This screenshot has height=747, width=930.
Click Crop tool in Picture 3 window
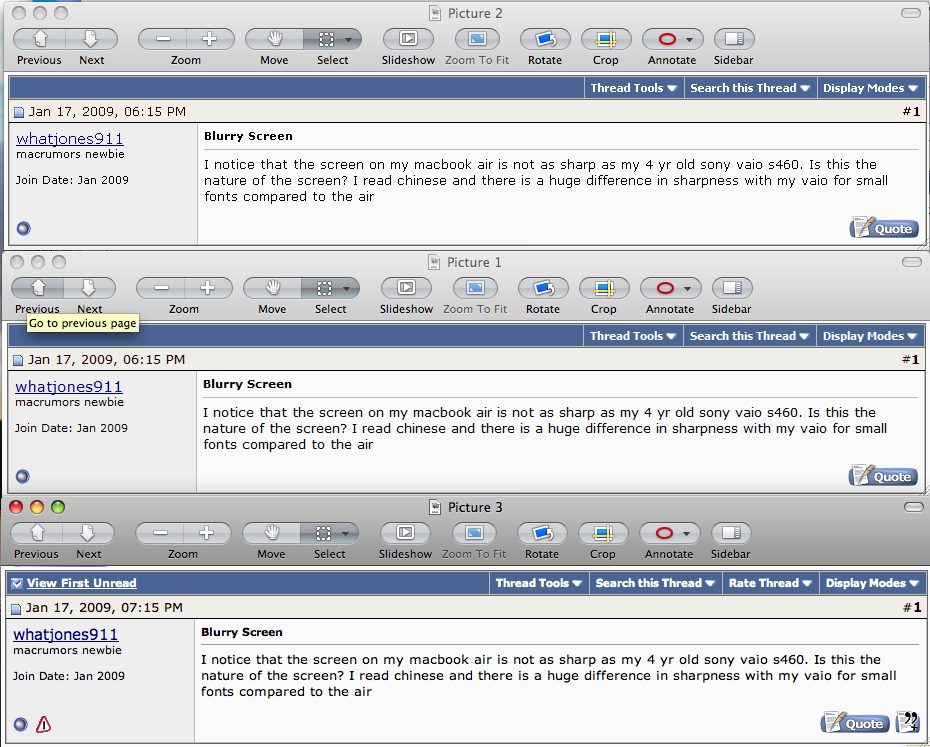603,533
